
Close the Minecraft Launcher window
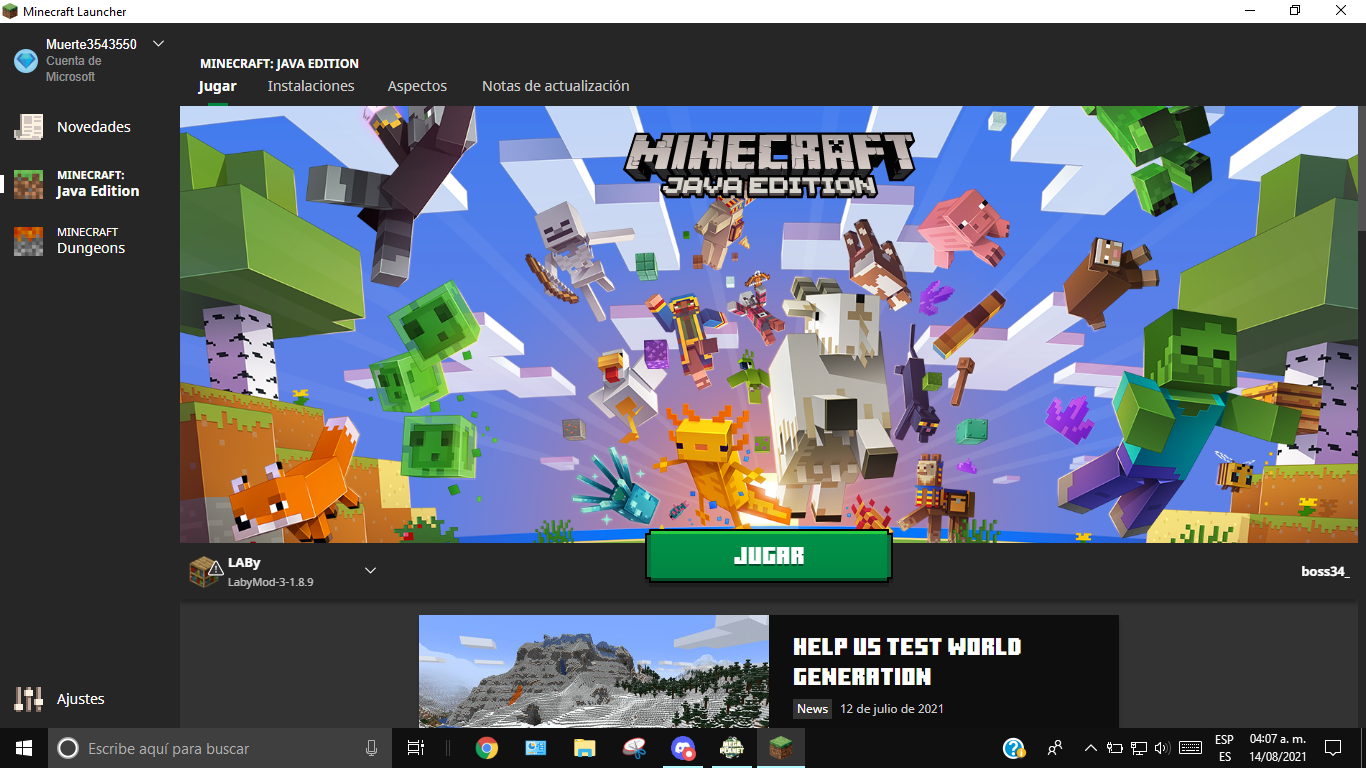point(1342,11)
